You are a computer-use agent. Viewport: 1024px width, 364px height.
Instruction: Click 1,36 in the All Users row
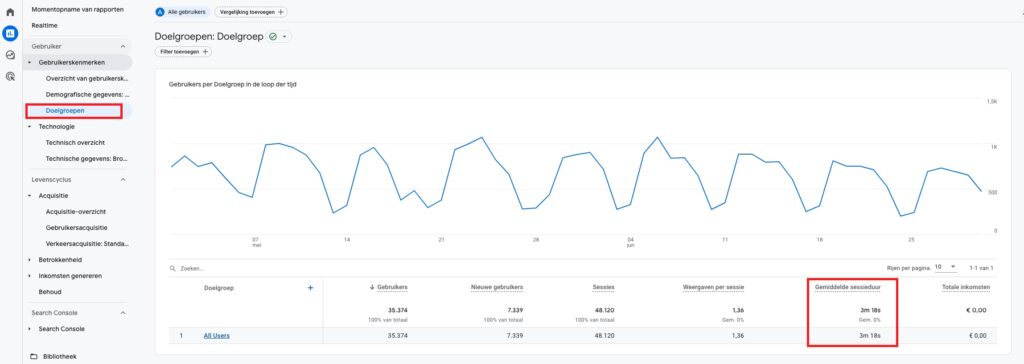coord(738,336)
